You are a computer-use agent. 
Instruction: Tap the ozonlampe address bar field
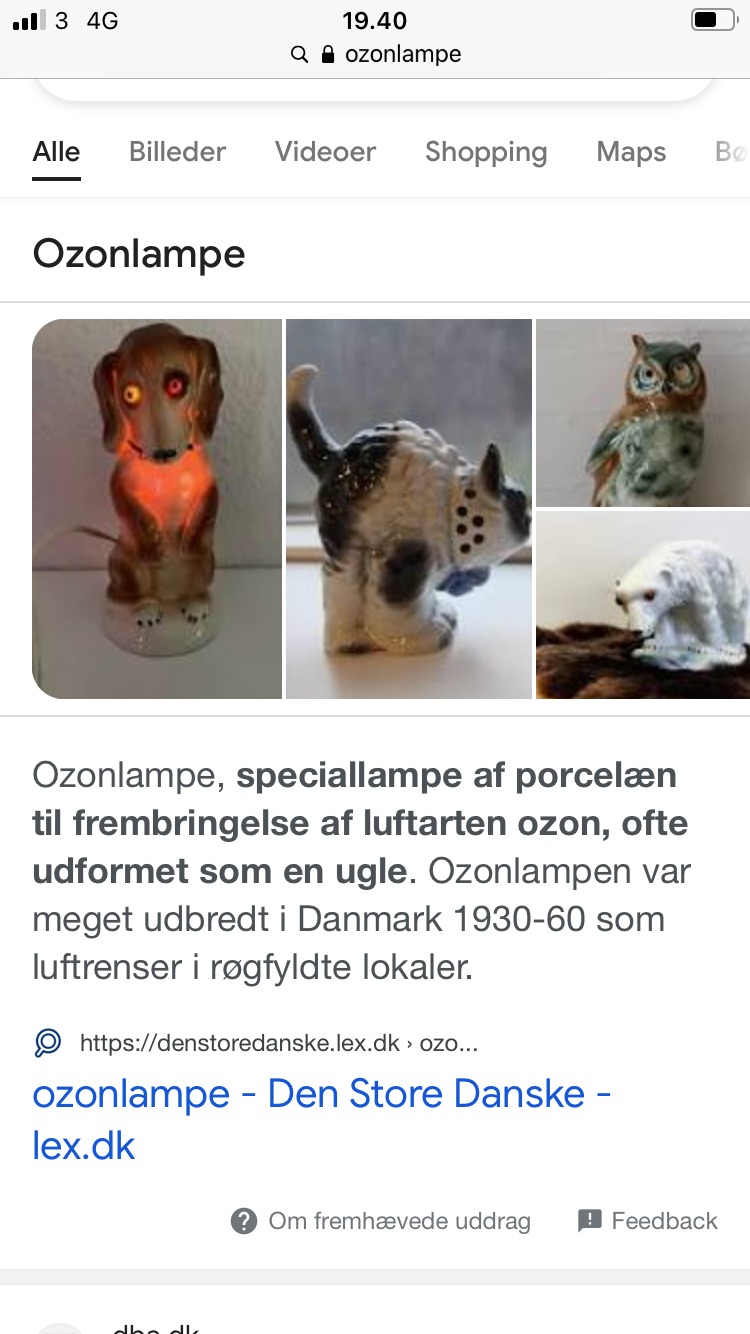pyautogui.click(x=375, y=54)
